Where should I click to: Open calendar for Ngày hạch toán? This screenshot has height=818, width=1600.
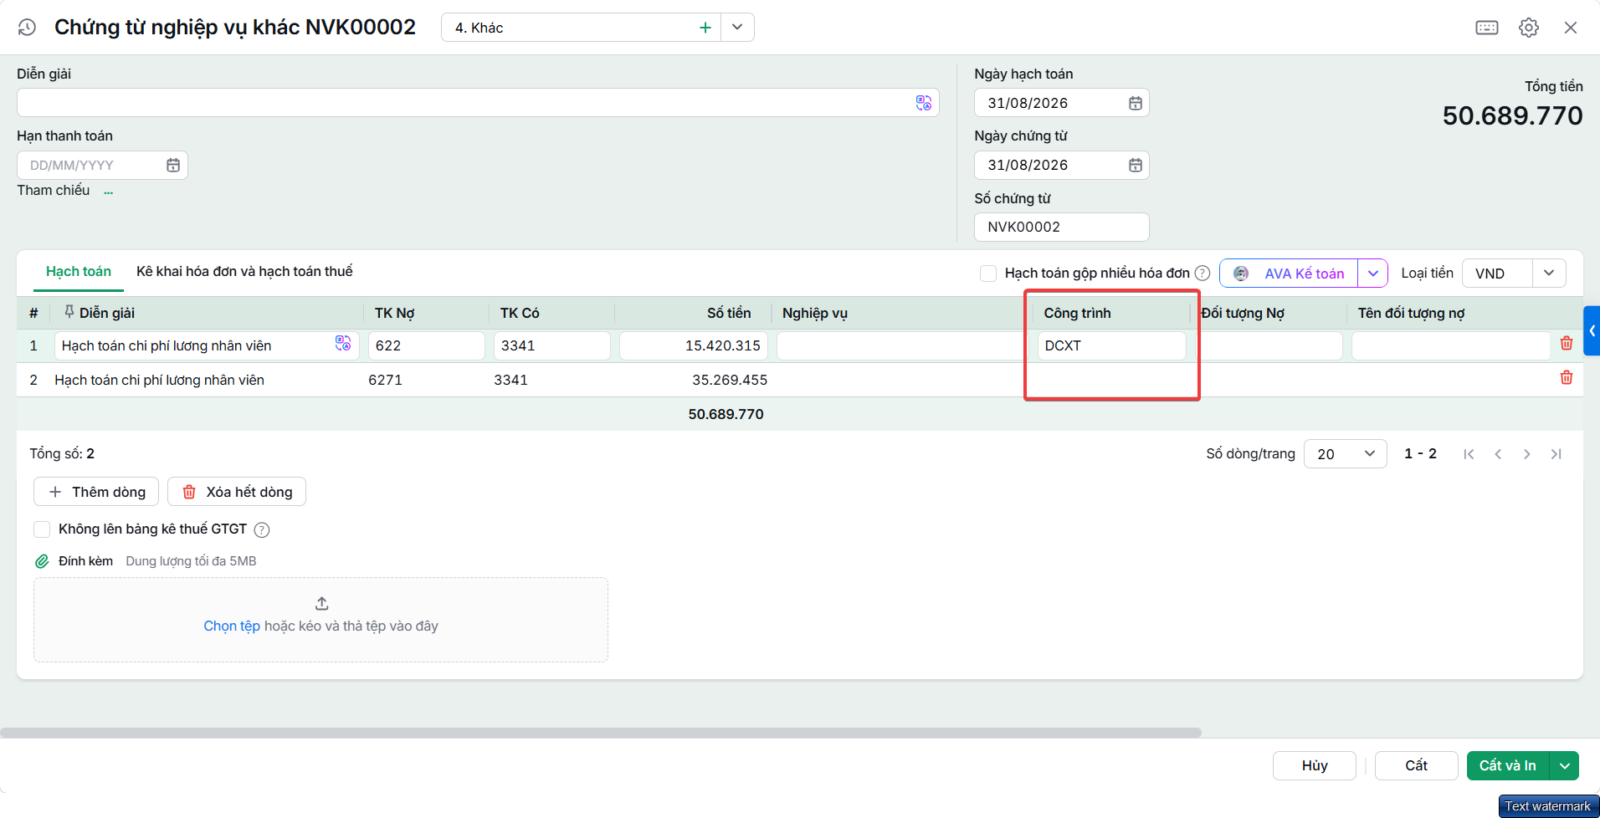coord(1135,103)
